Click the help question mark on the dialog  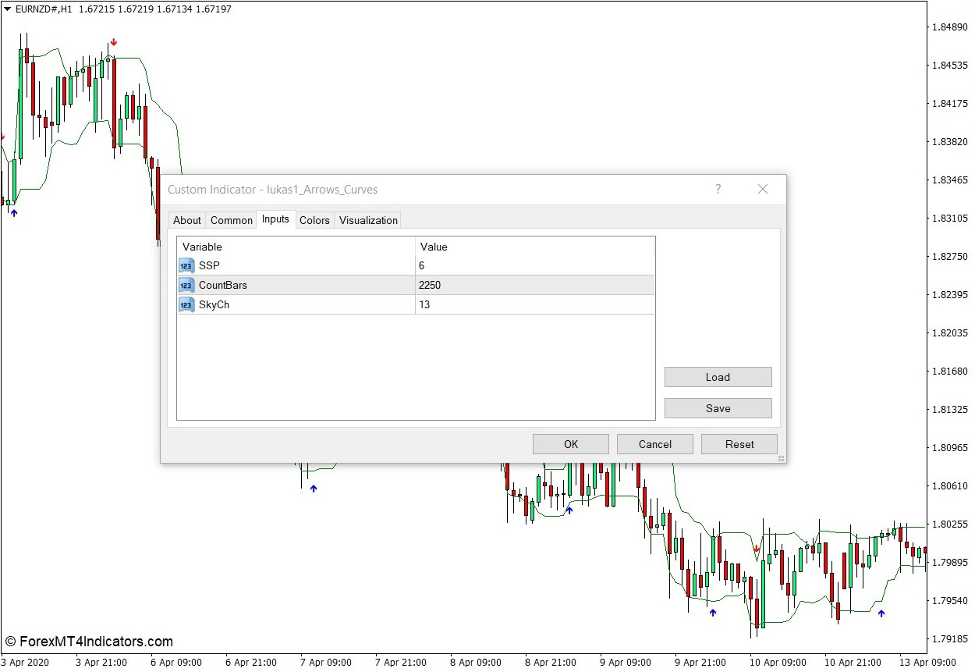tap(717, 189)
